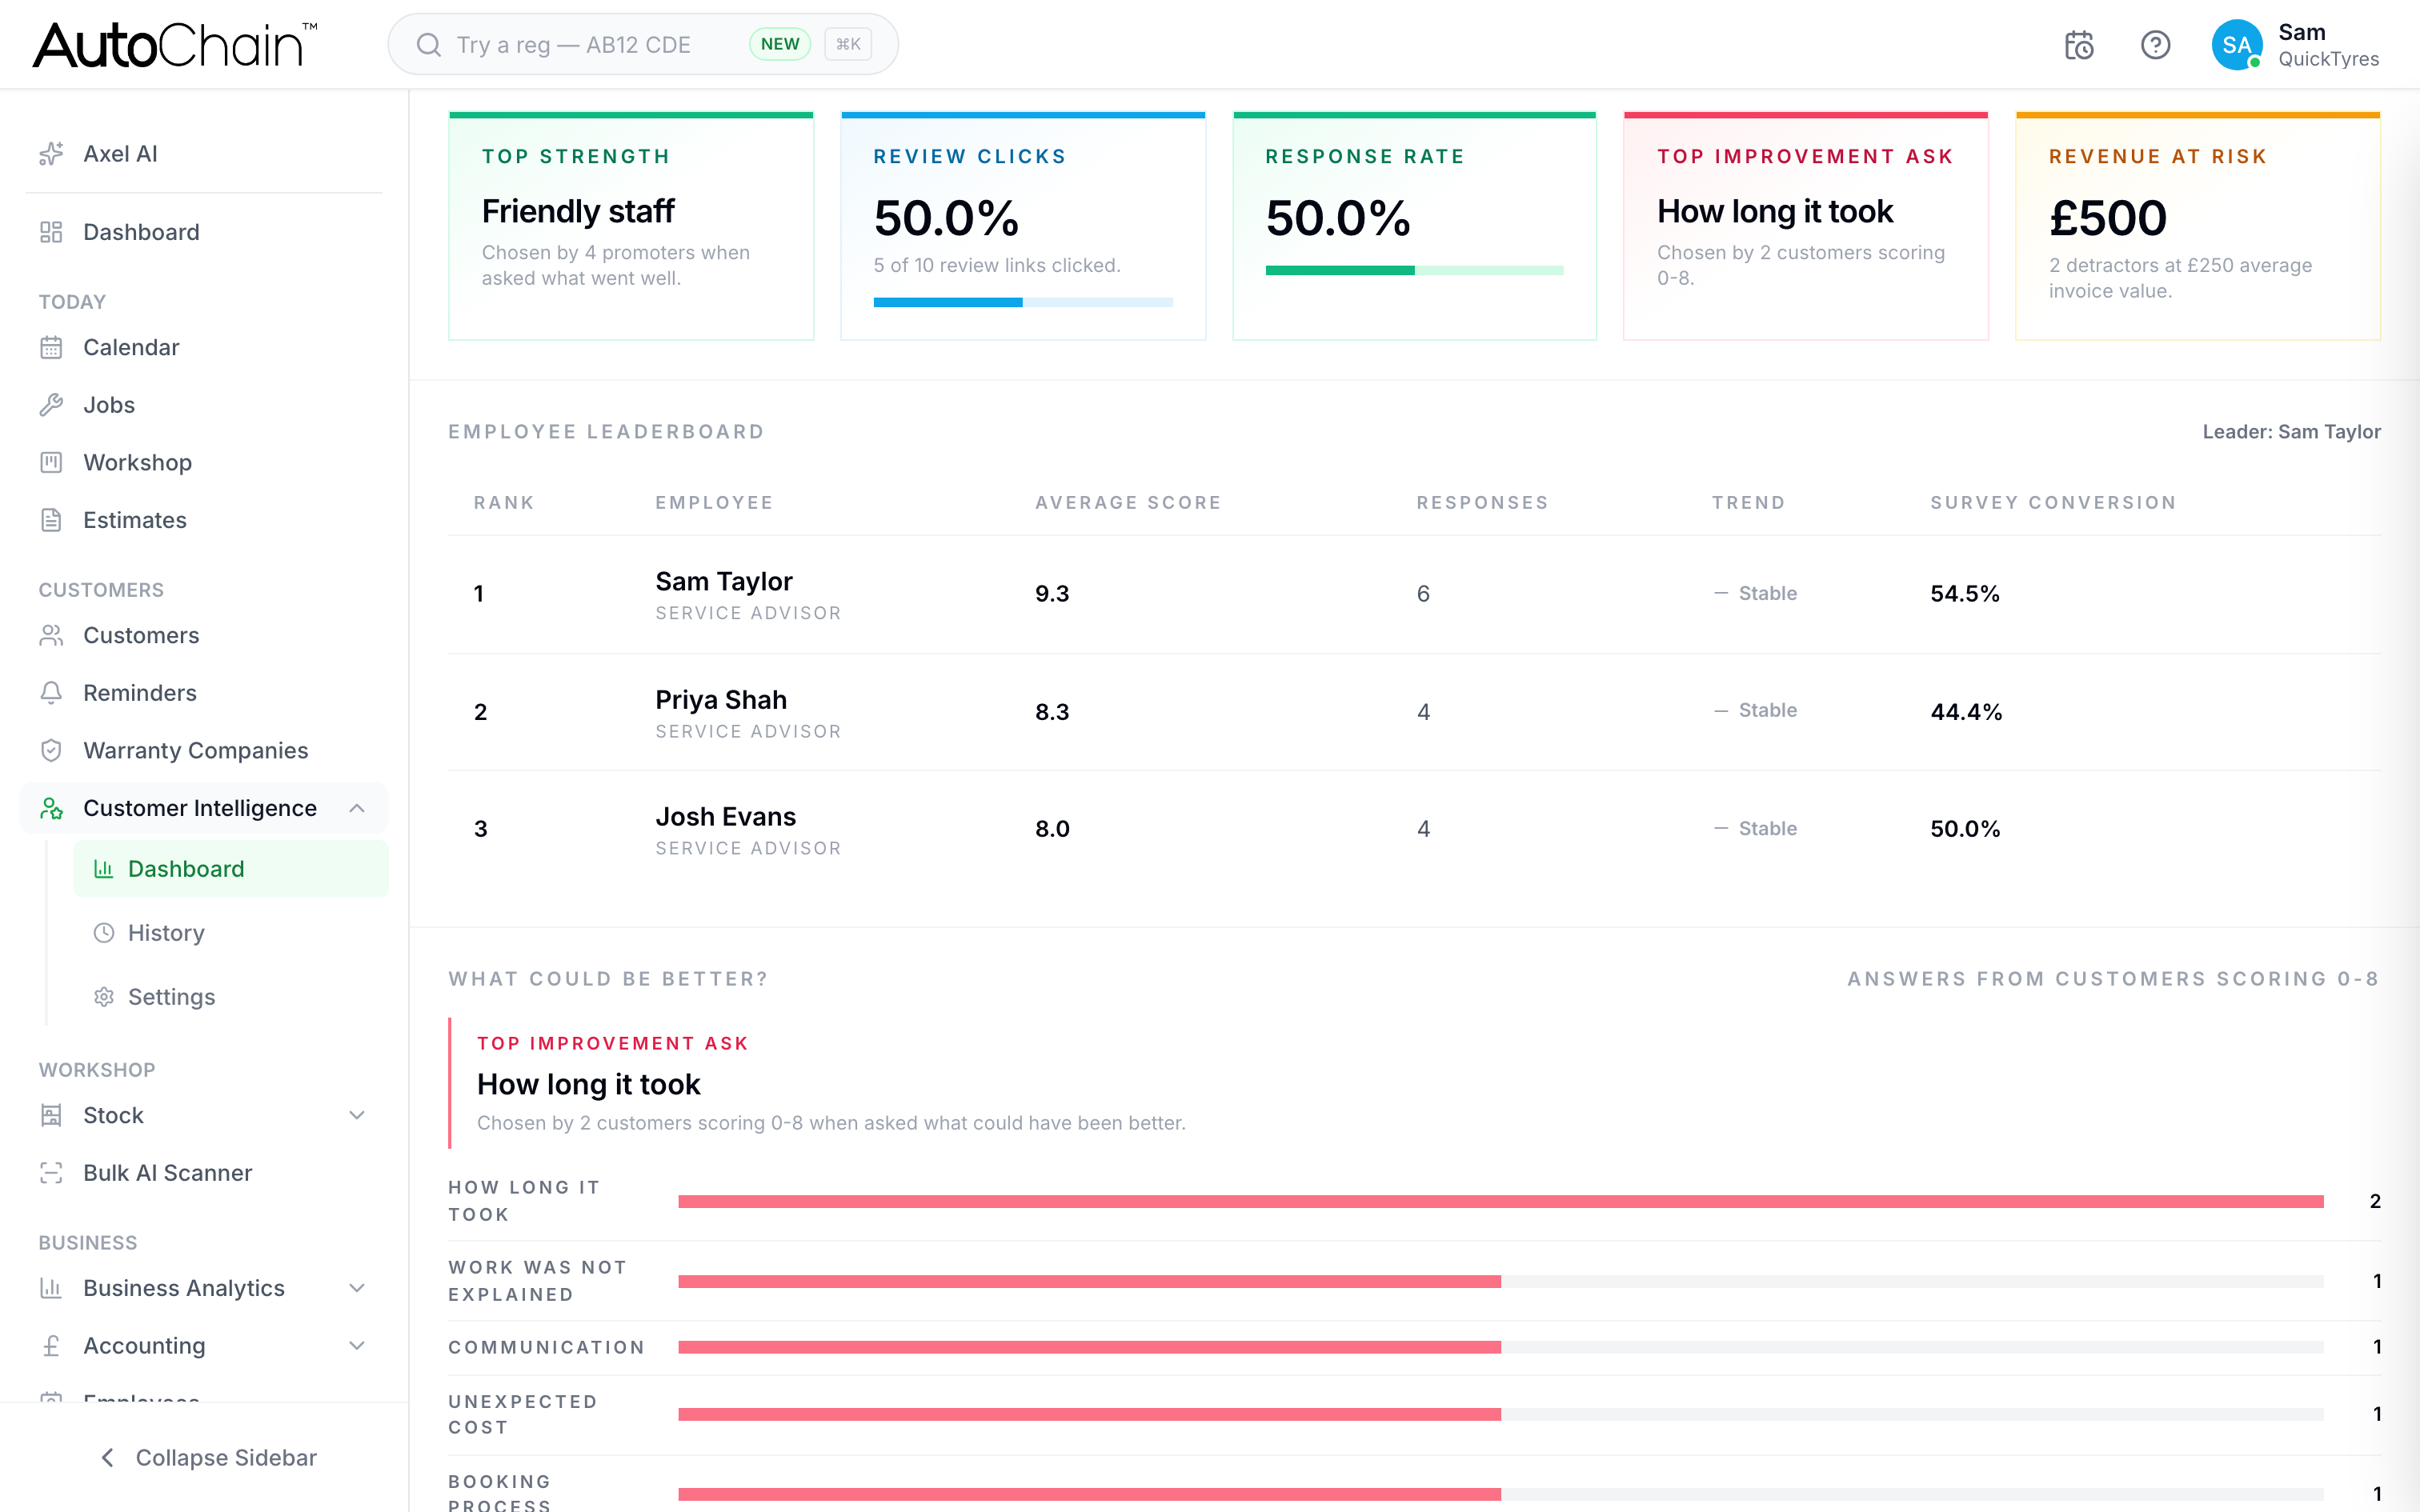
Task: Open the help question mark icon
Action: (2155, 45)
